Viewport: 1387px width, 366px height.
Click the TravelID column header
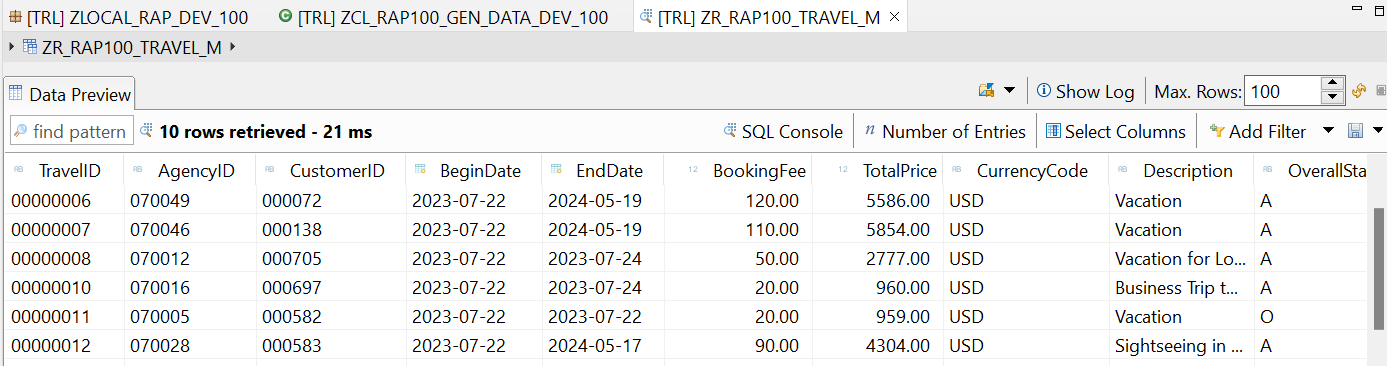pyautogui.click(x=64, y=171)
